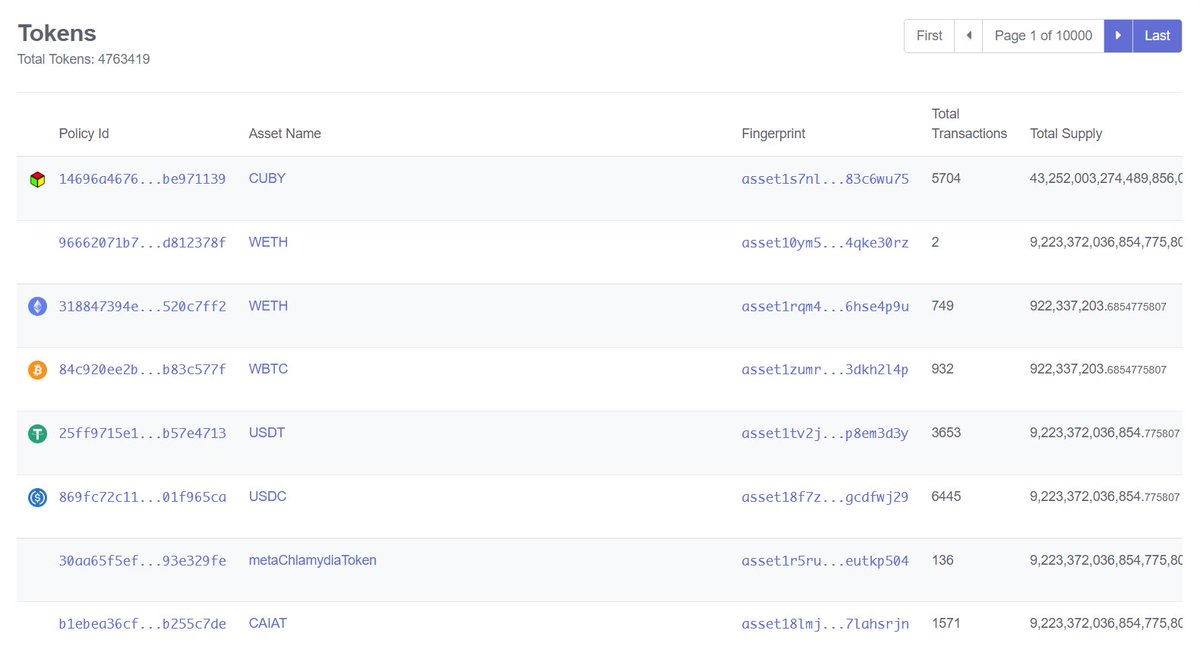The width and height of the screenshot is (1200, 665).
Task: Click the USDC coin icon
Action: [x=37, y=497]
